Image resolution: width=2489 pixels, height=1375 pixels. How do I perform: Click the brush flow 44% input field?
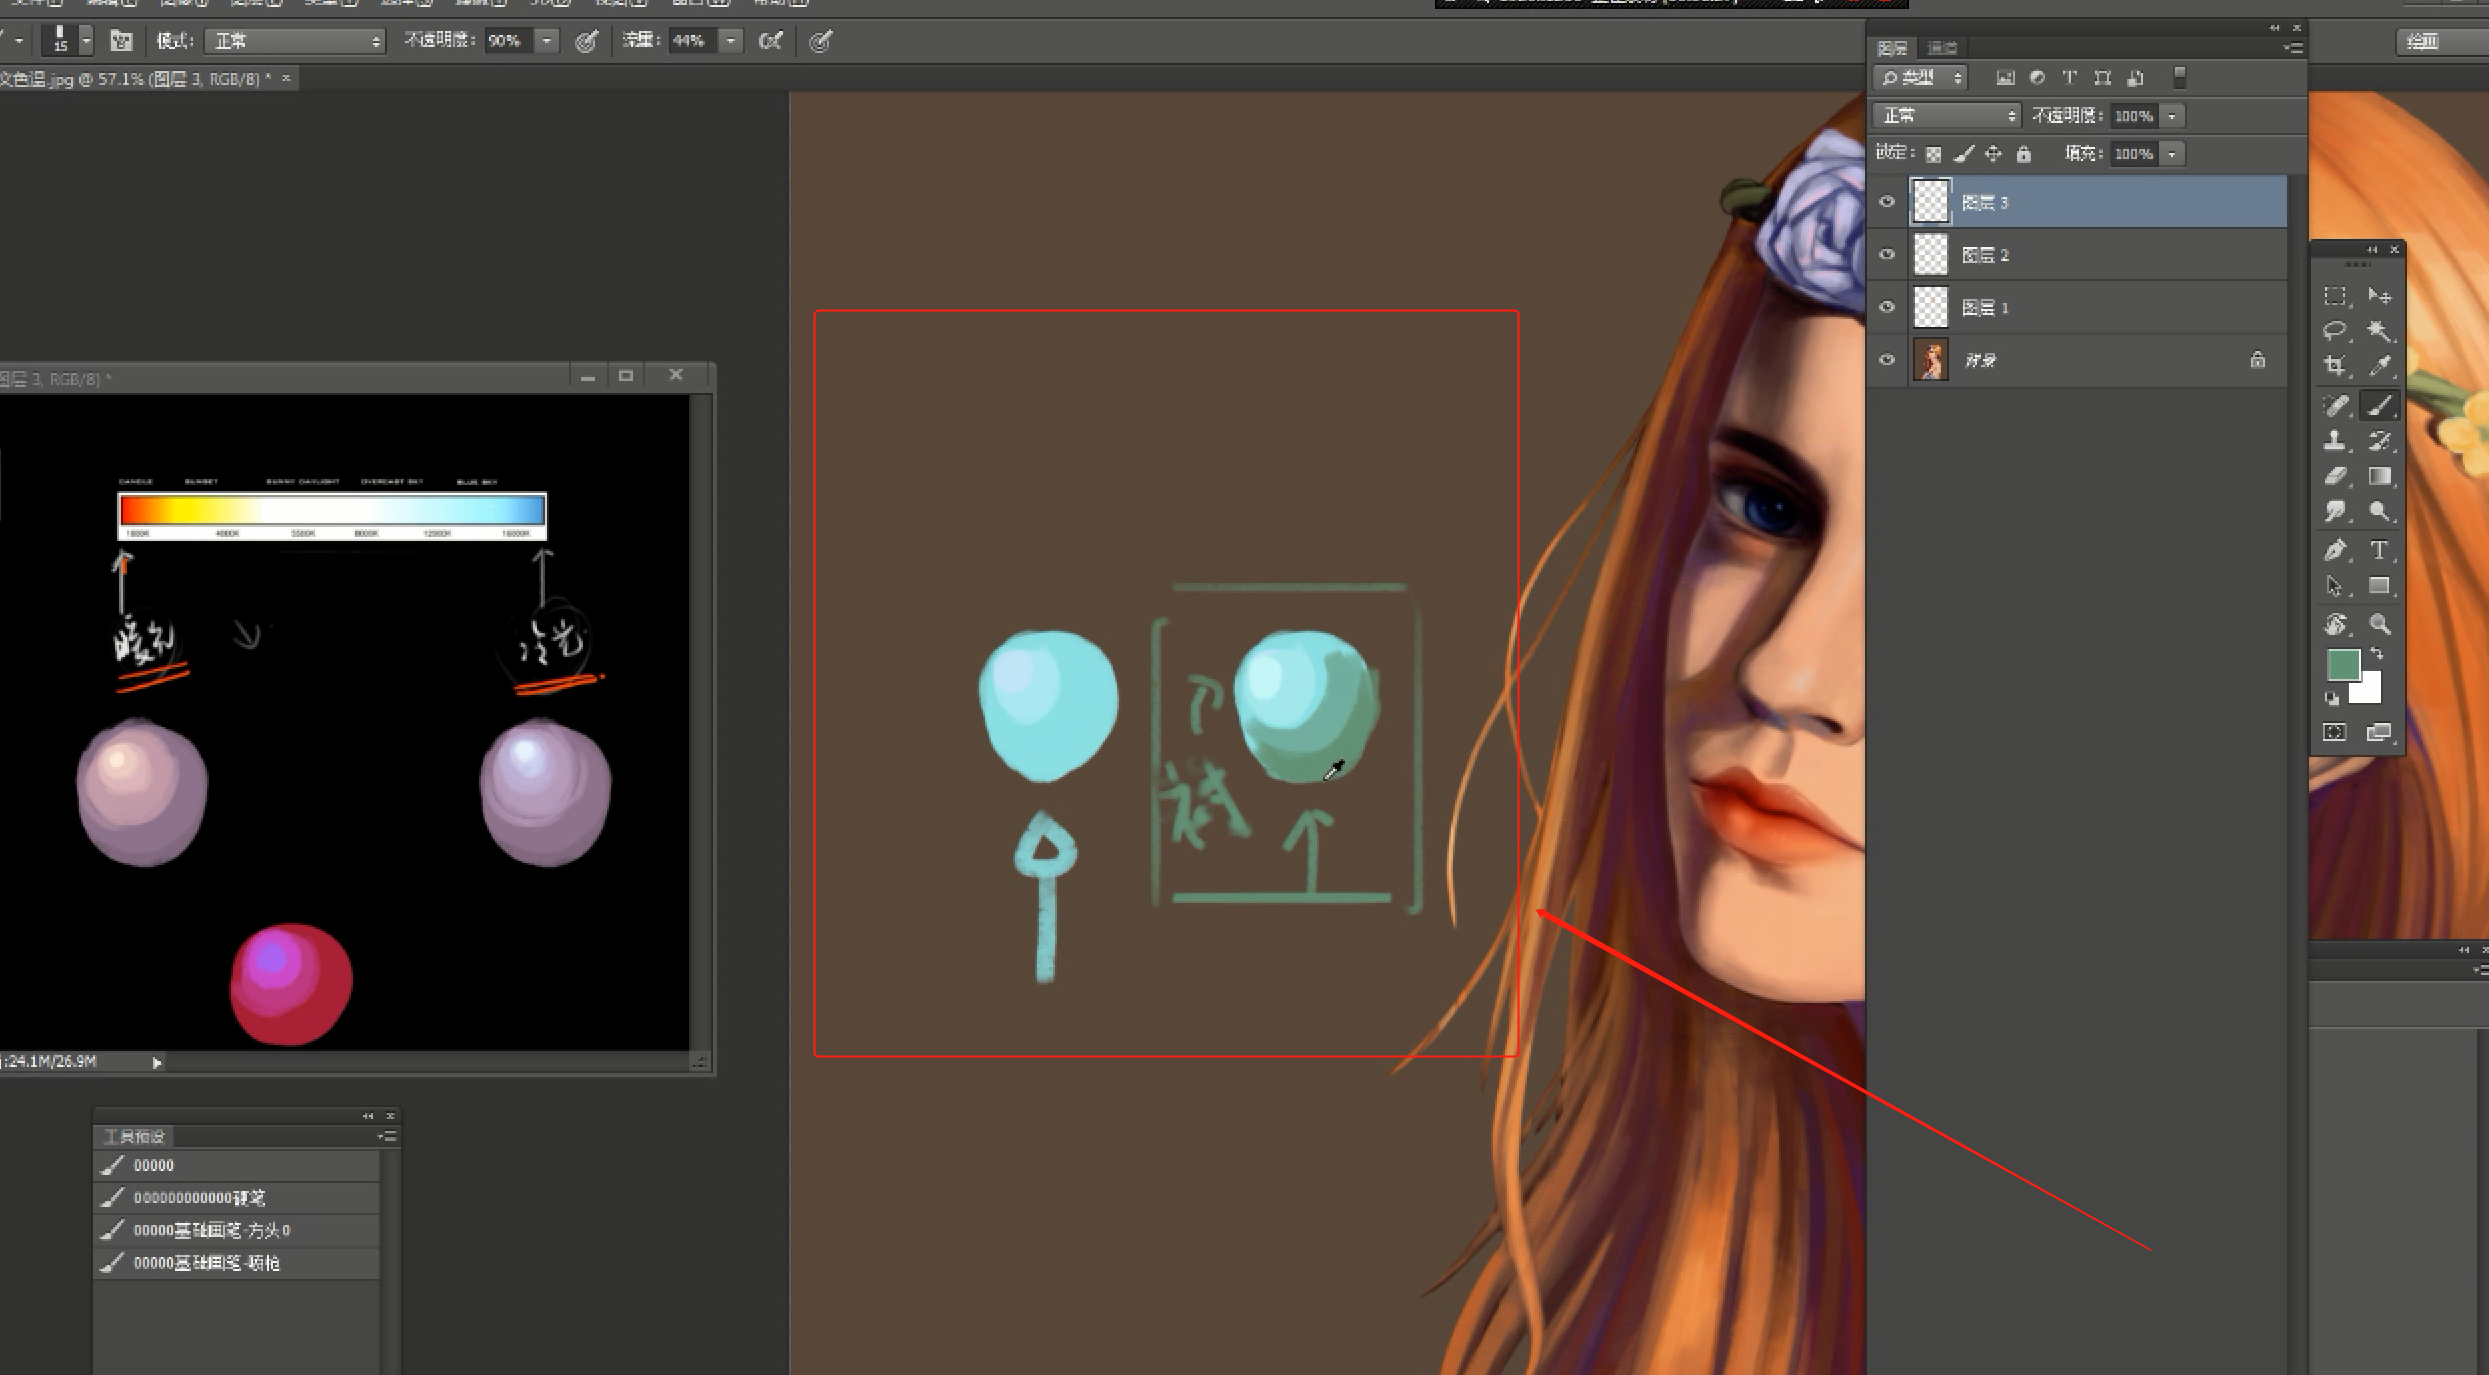coord(692,41)
